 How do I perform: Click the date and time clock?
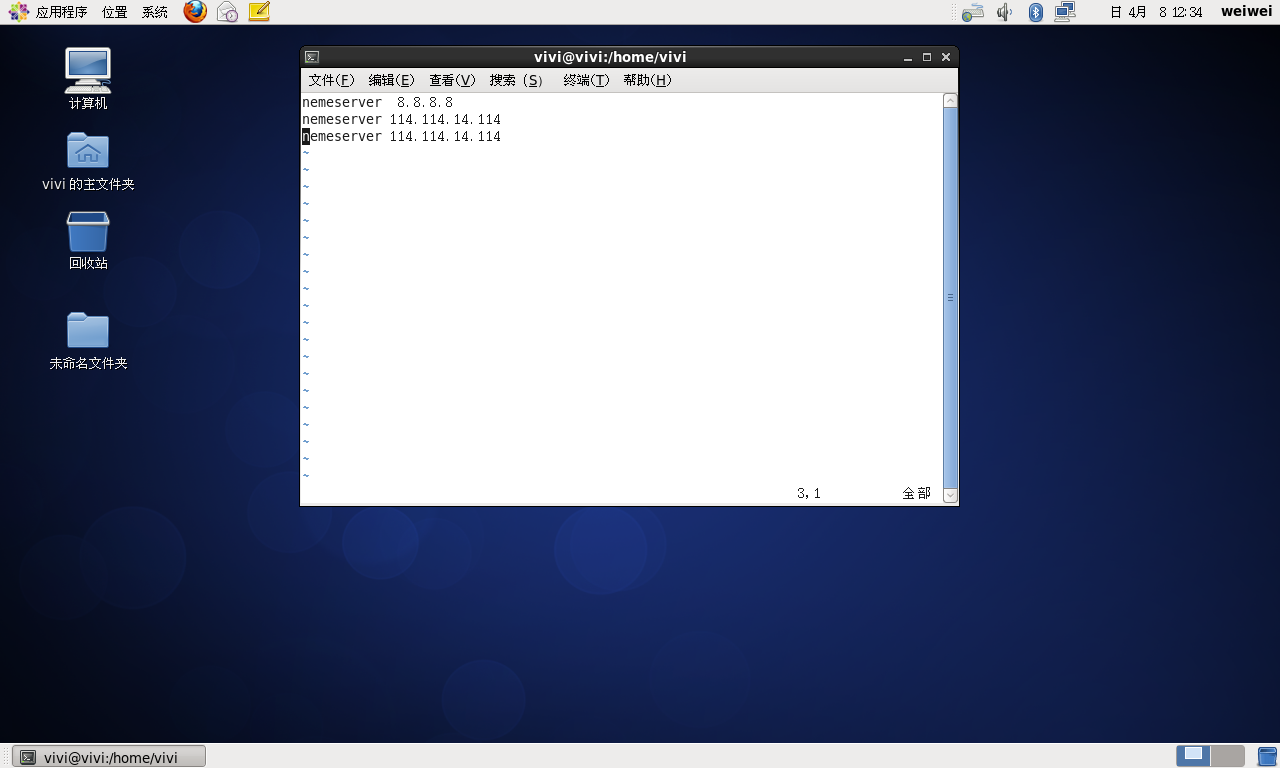click(1156, 12)
